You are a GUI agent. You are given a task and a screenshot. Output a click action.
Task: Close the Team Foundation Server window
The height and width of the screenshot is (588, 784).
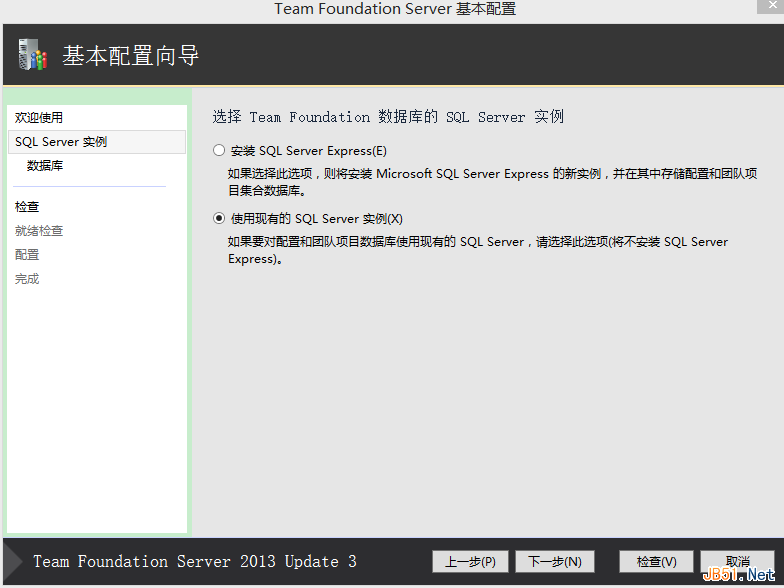click(772, 5)
